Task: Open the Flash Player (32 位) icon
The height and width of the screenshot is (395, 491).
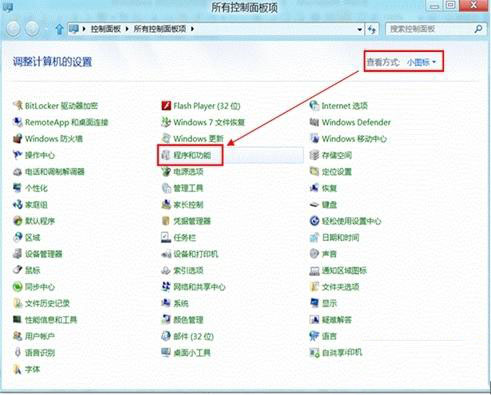Action: pos(166,106)
